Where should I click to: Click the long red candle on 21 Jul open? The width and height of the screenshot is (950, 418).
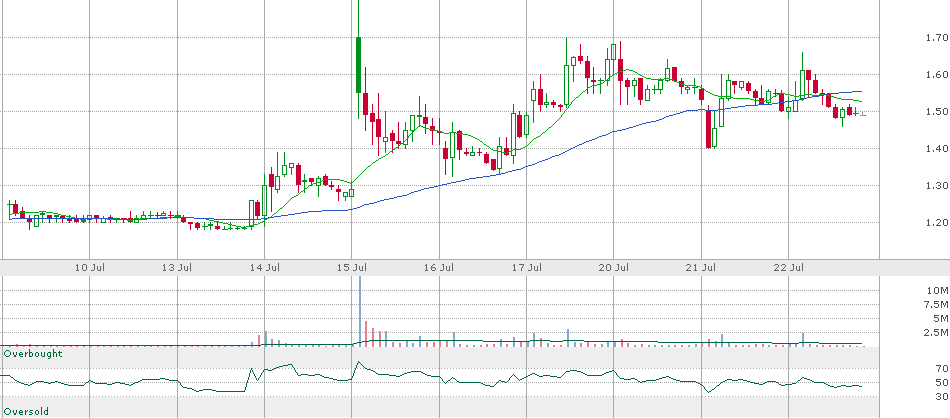point(708,127)
